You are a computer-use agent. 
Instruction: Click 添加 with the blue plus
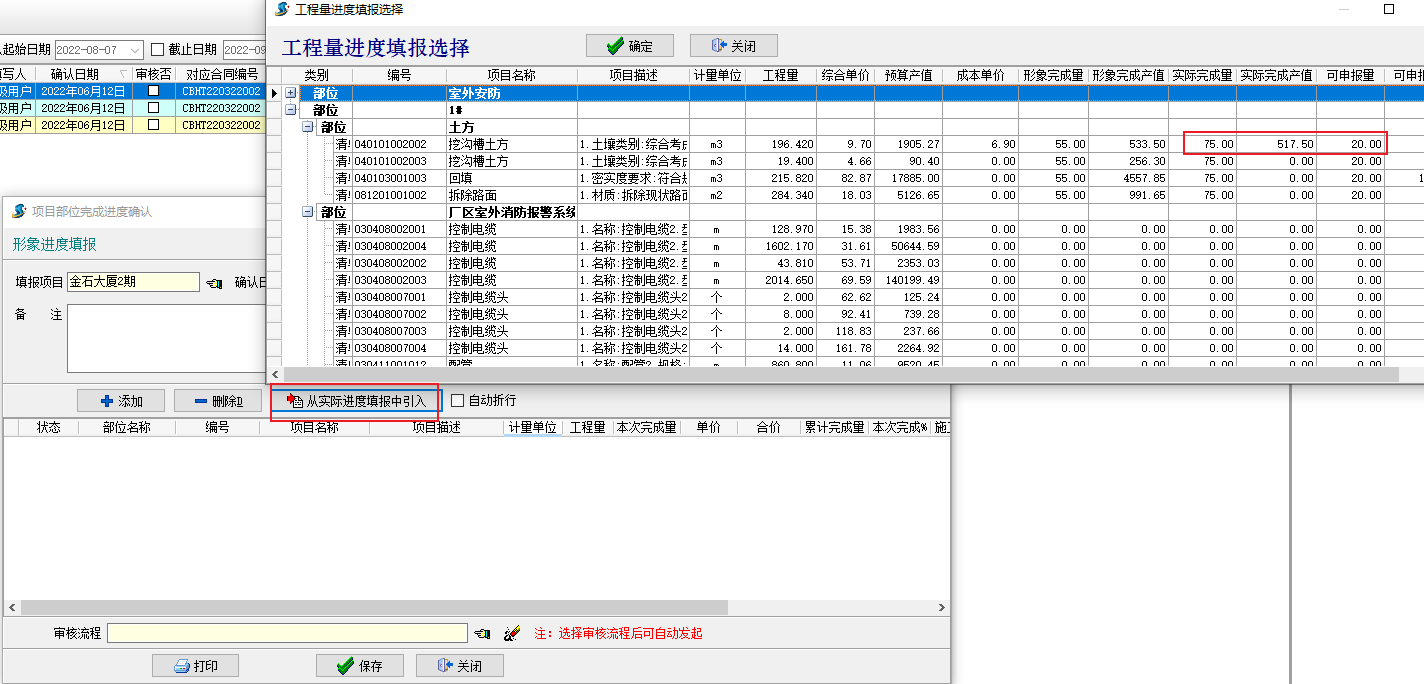tap(122, 401)
